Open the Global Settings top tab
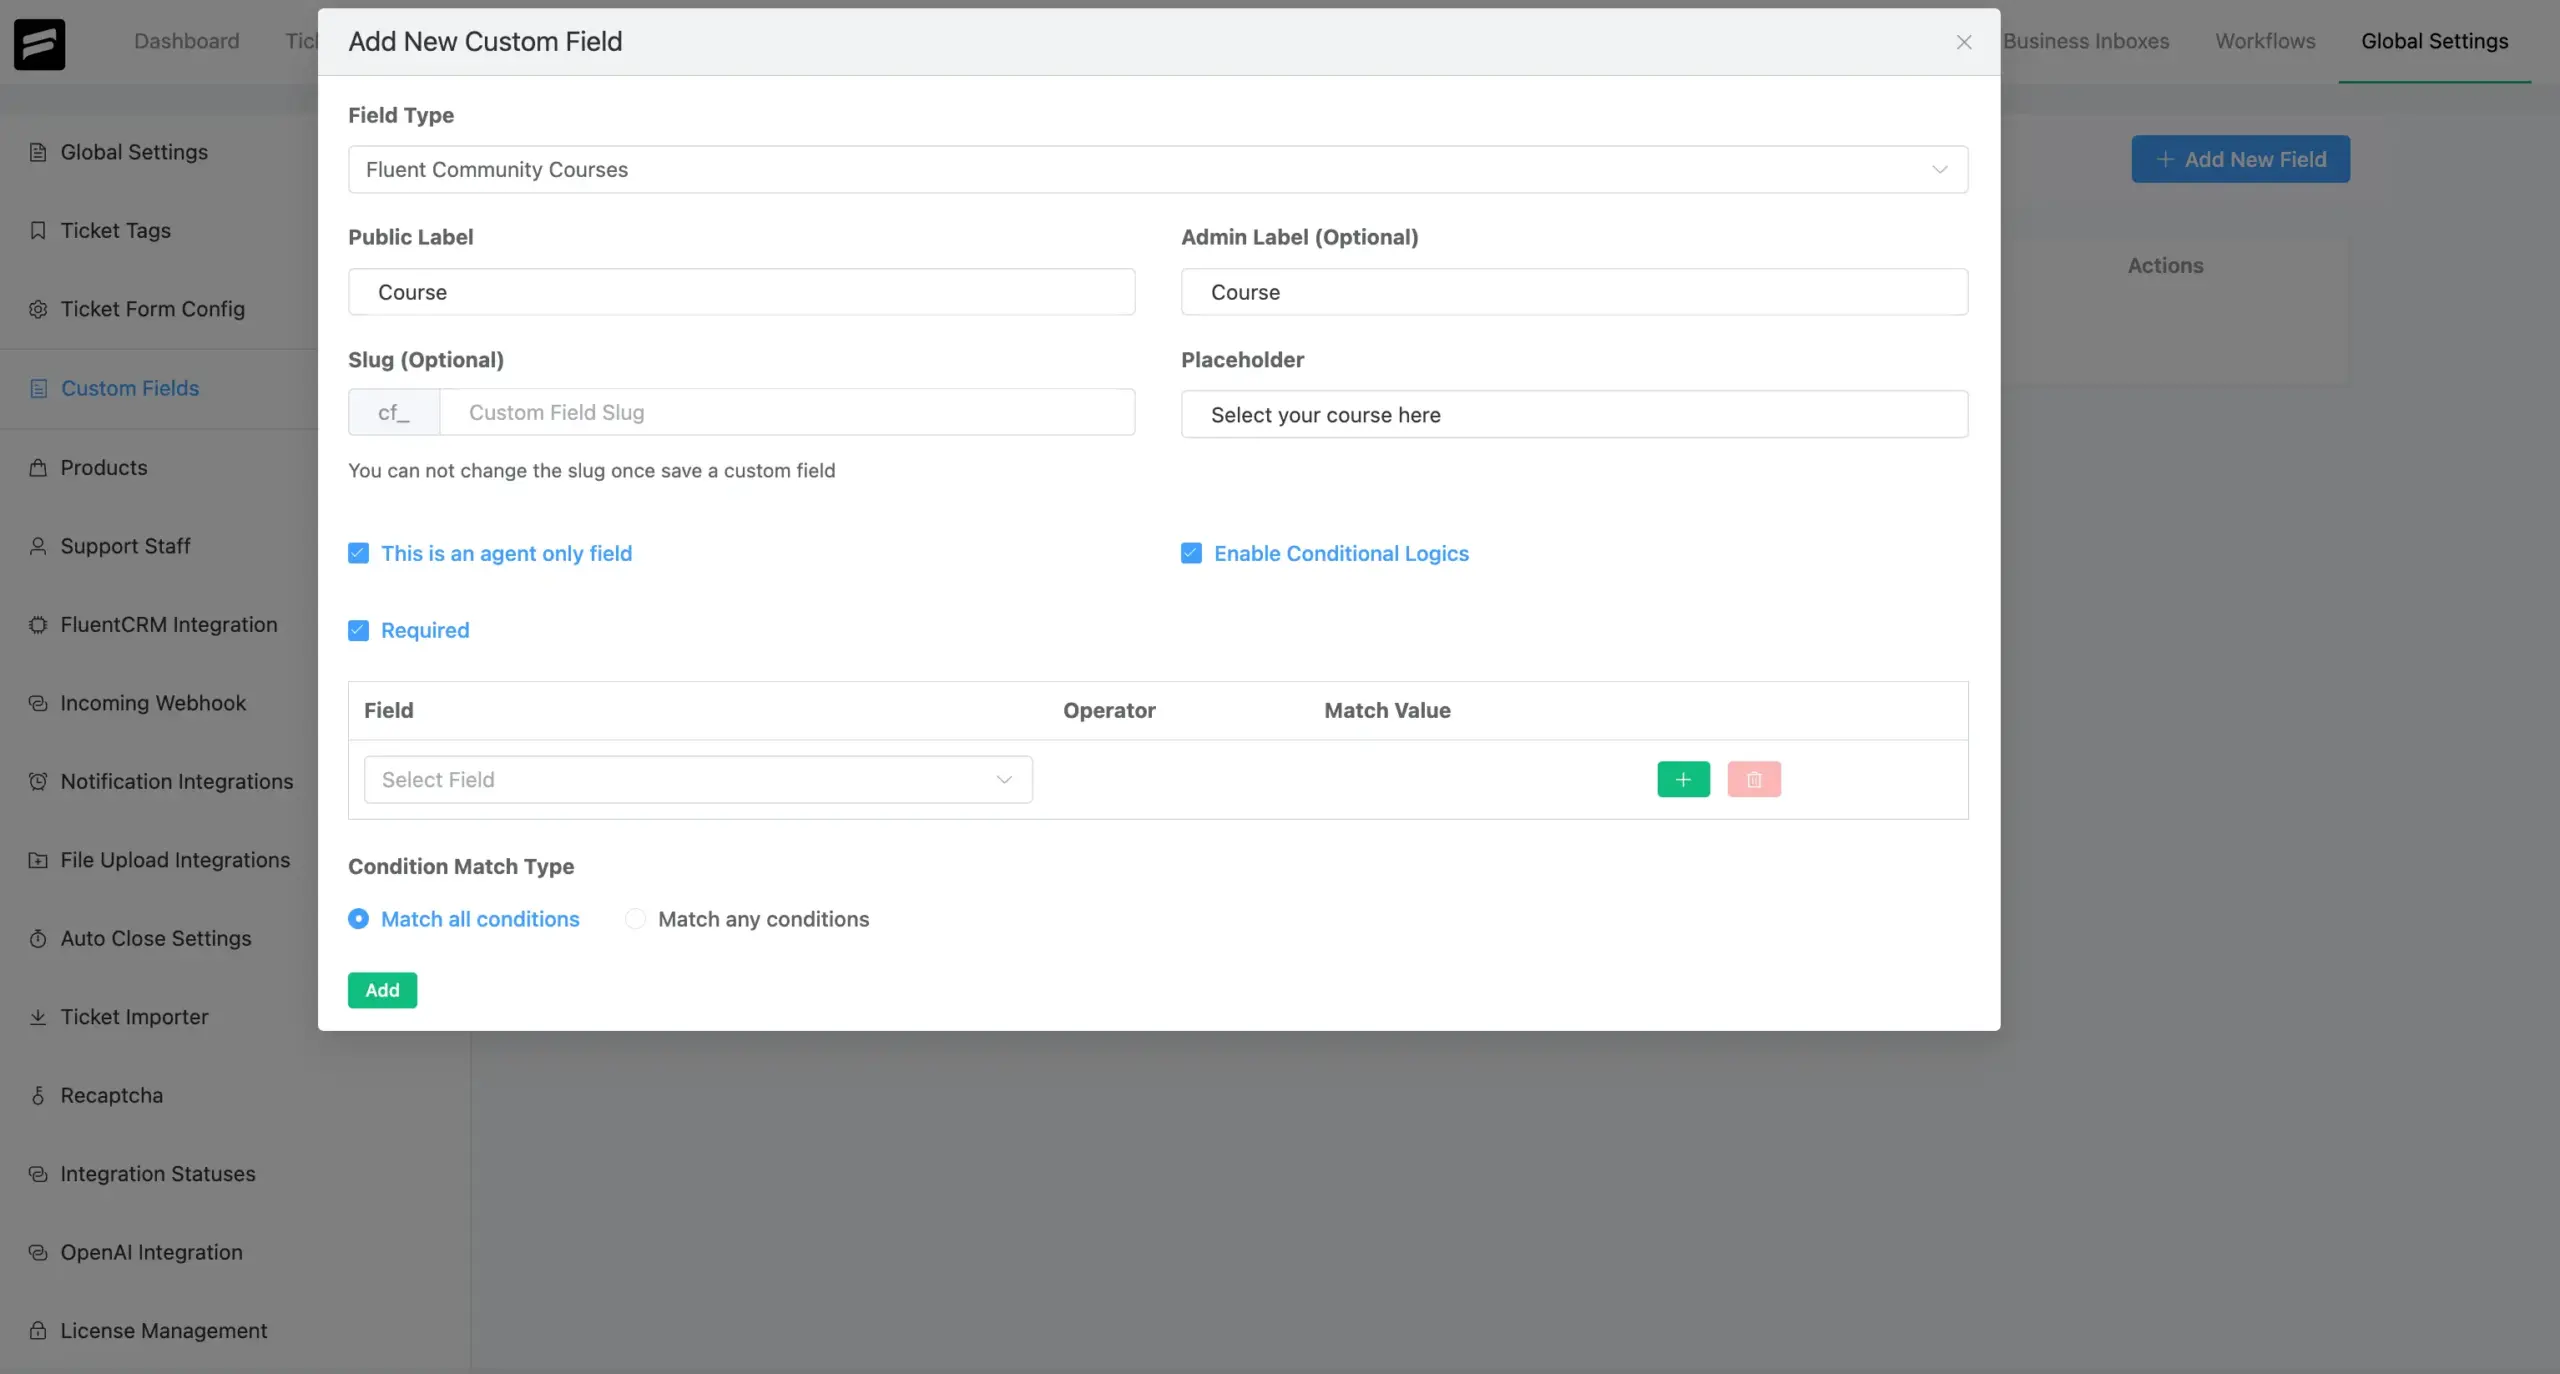 click(2435, 41)
